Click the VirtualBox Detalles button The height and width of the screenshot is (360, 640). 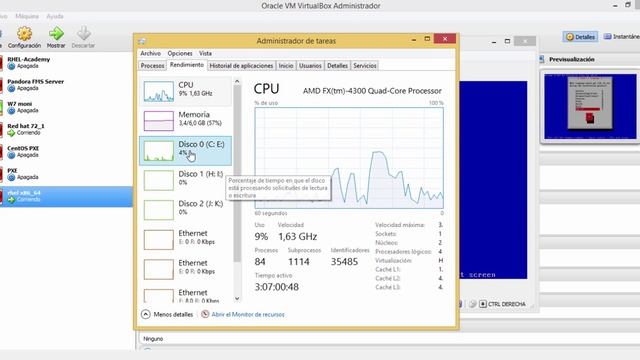[x=580, y=37]
